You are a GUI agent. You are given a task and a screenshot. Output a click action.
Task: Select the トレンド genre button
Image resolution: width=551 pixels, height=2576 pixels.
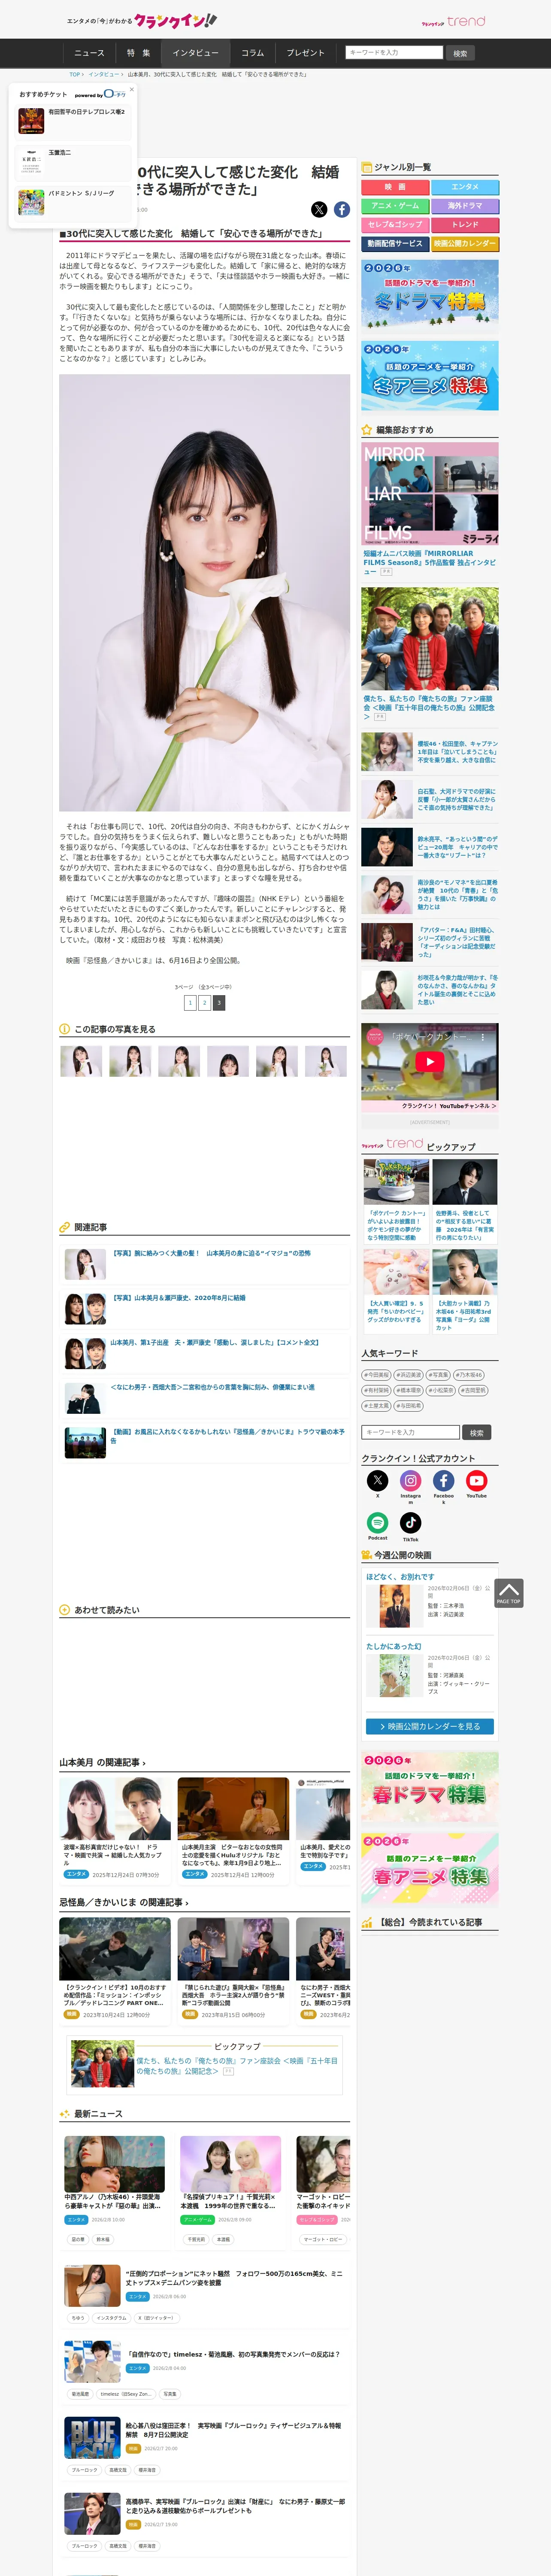465,225
